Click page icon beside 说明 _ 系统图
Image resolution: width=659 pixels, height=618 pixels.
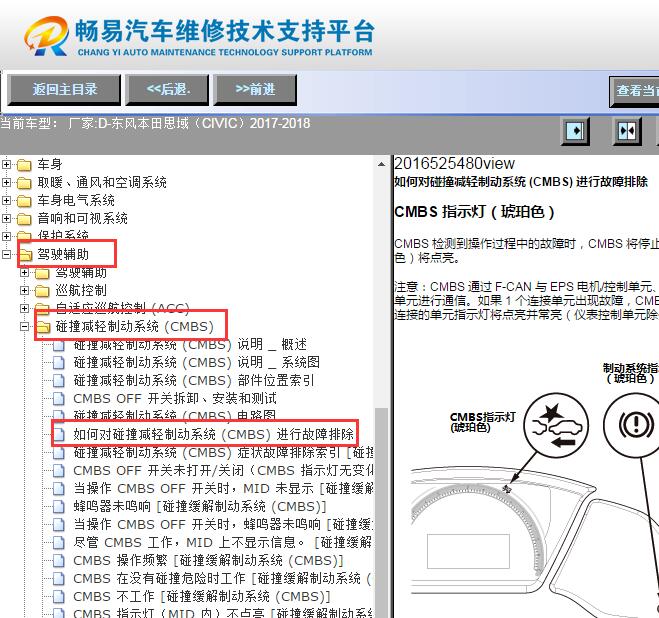[59, 362]
